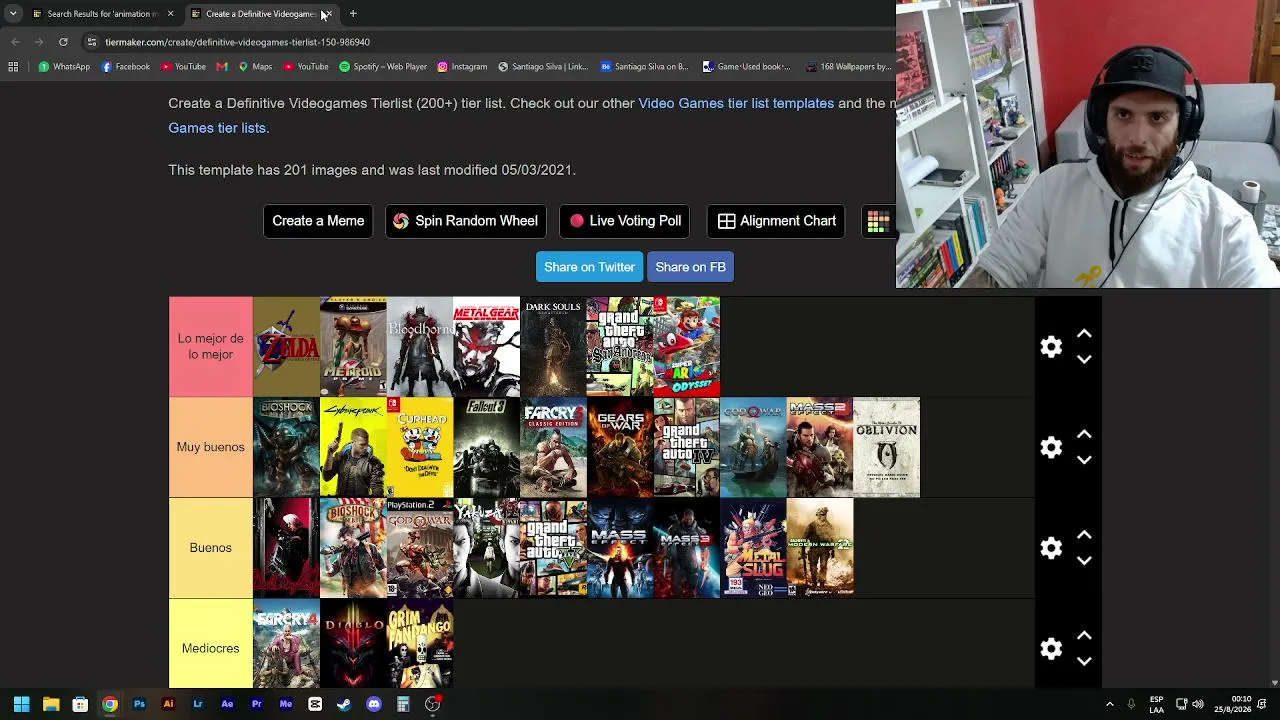
Task: Select the Cuphead game cover
Action: 420,447
